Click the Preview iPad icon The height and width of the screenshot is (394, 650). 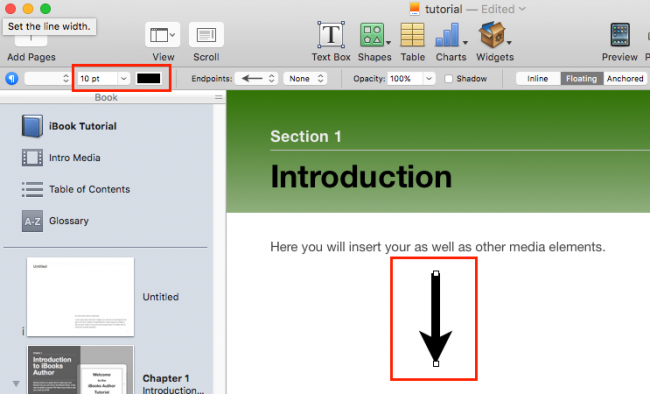(620, 35)
